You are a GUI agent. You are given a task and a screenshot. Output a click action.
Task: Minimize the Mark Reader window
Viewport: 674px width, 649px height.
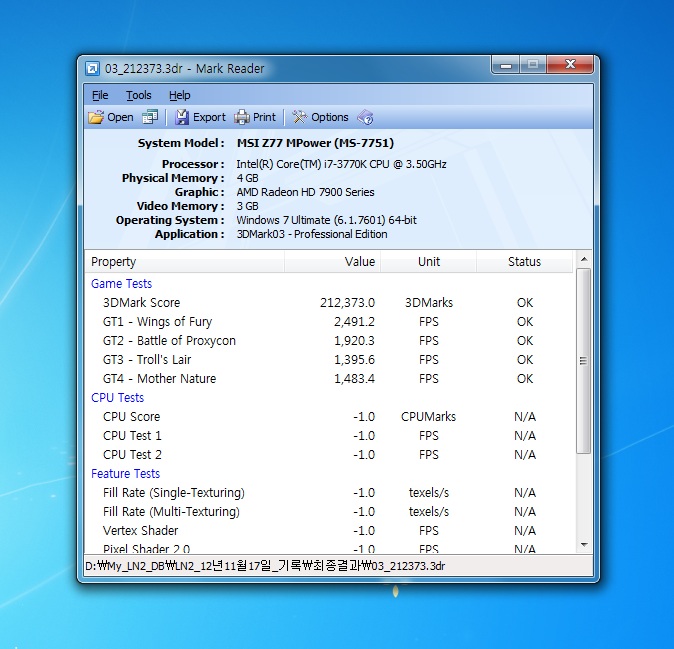(x=506, y=65)
